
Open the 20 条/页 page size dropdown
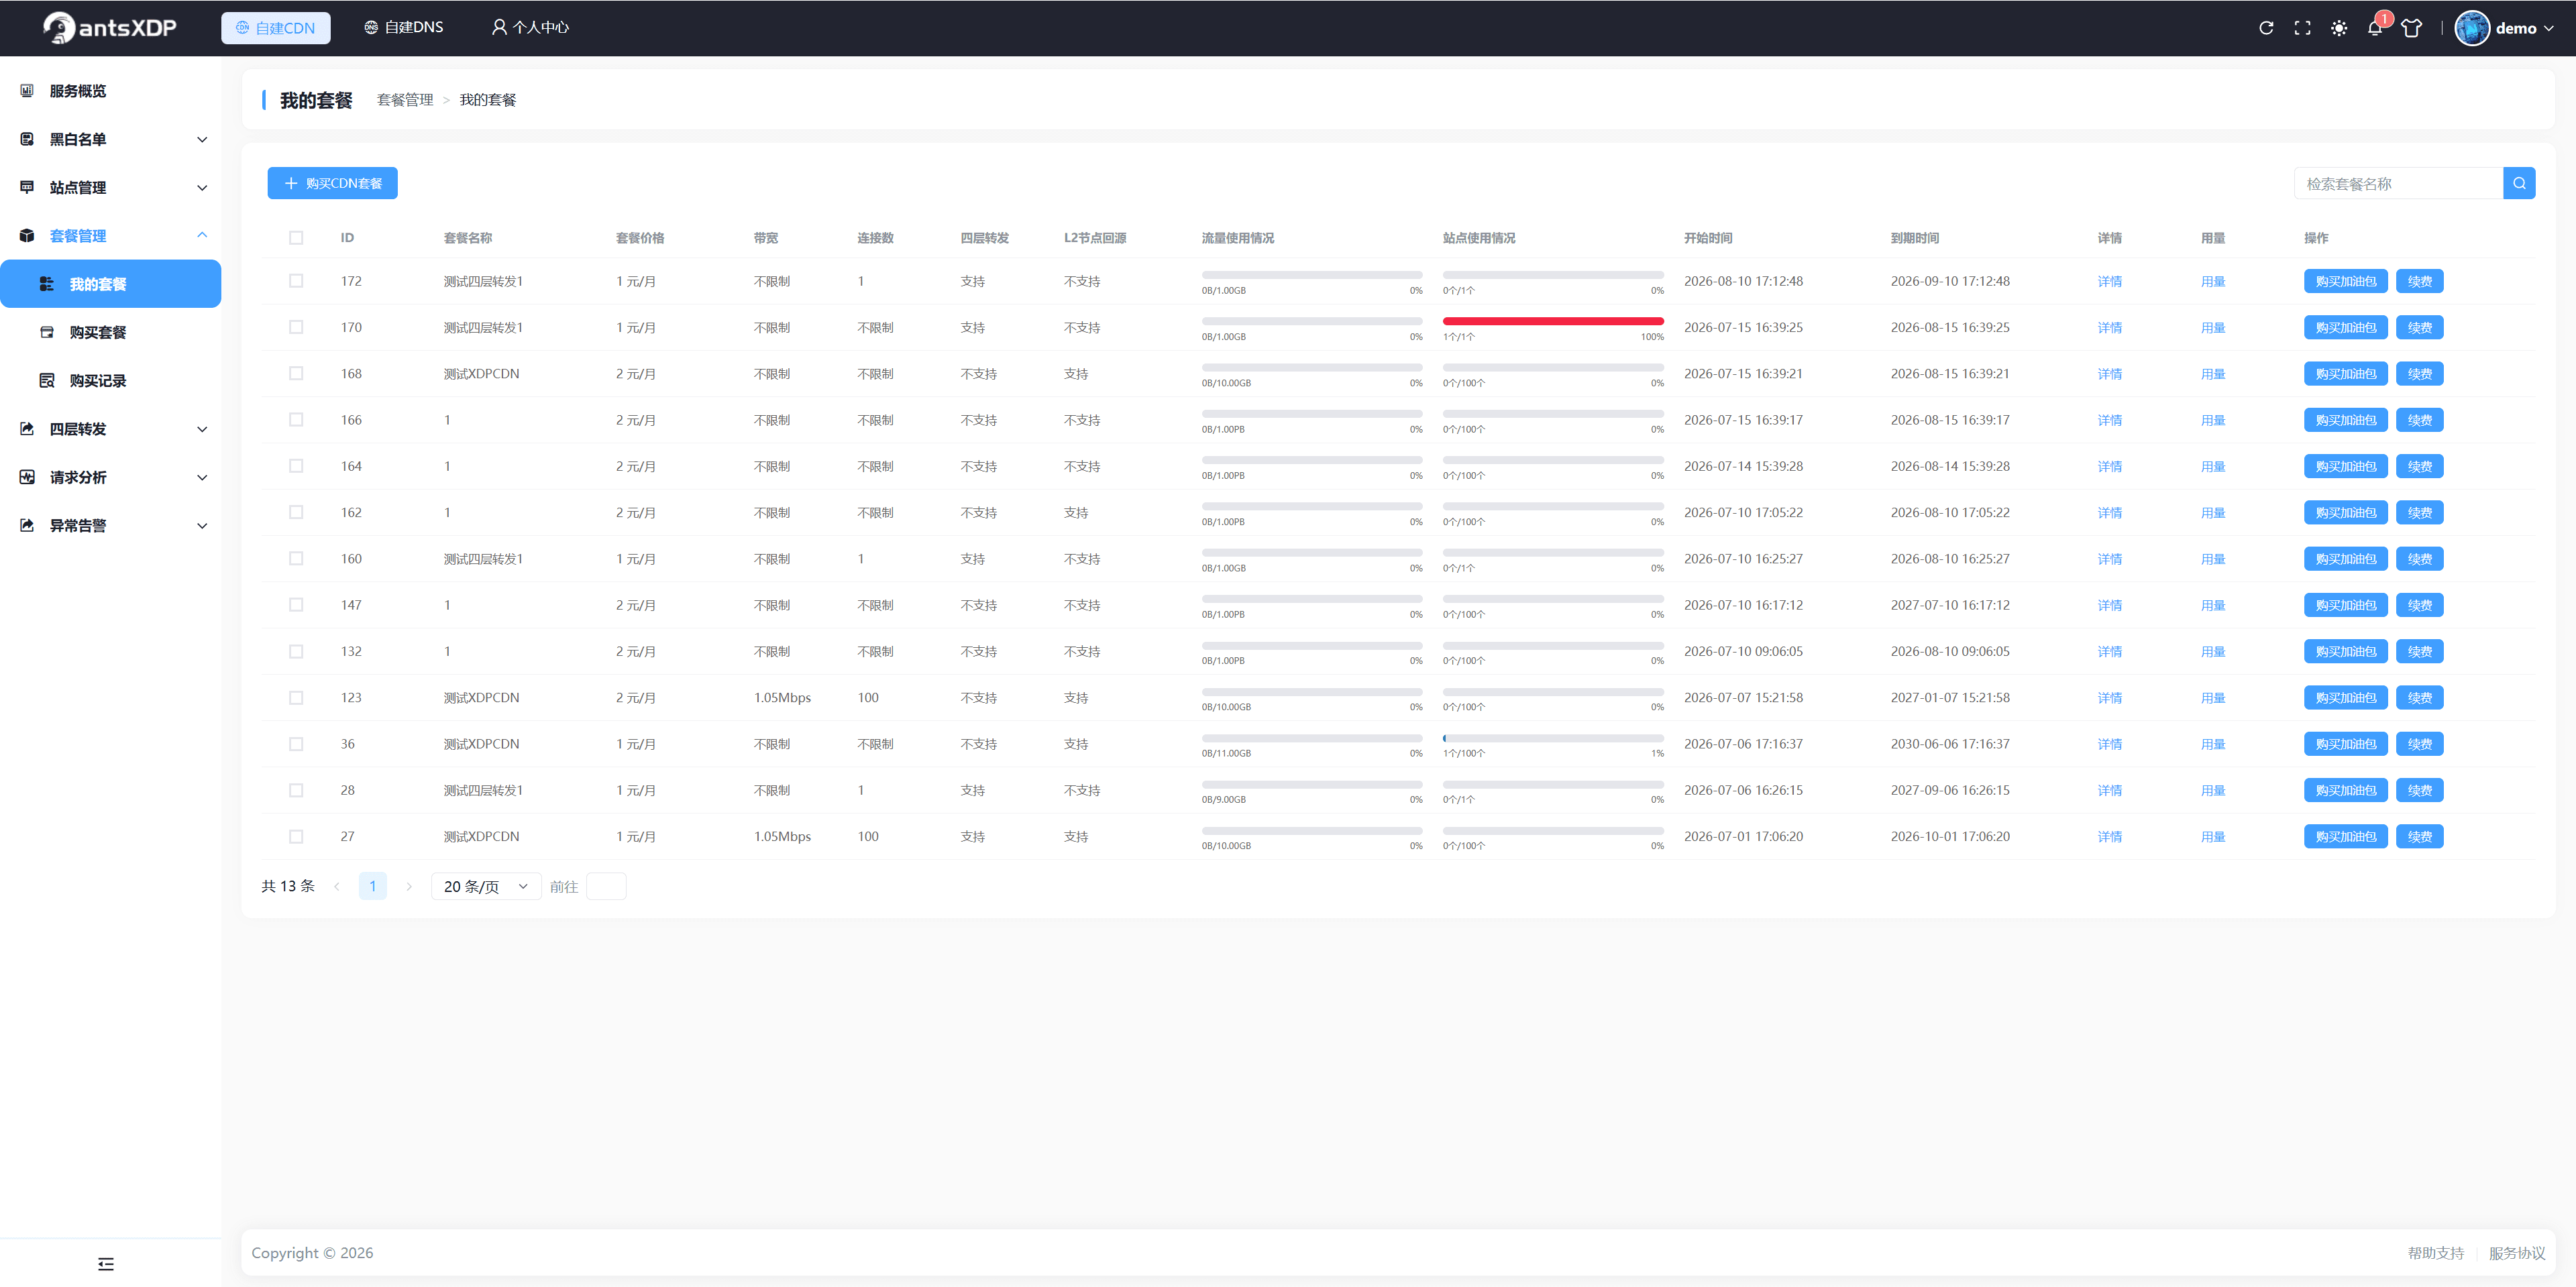(x=485, y=886)
